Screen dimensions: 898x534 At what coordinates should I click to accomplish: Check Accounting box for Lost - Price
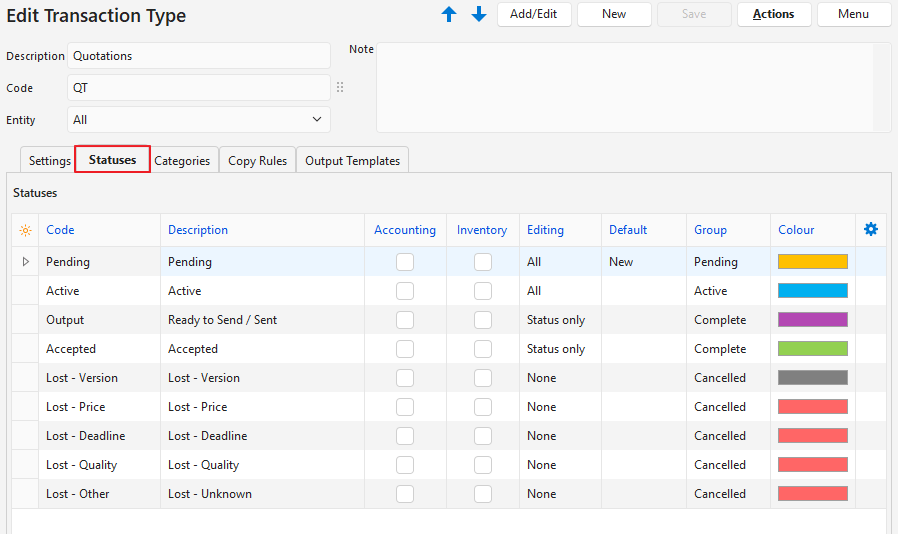tap(405, 407)
